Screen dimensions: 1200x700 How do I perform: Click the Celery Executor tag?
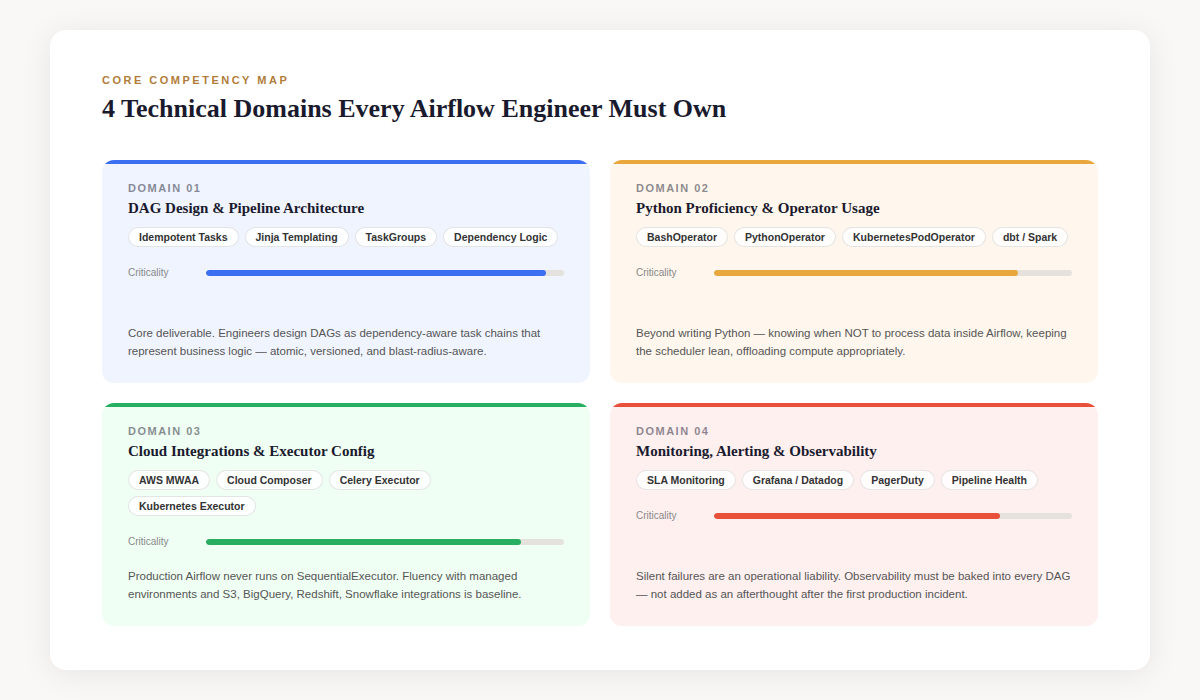click(x=380, y=480)
